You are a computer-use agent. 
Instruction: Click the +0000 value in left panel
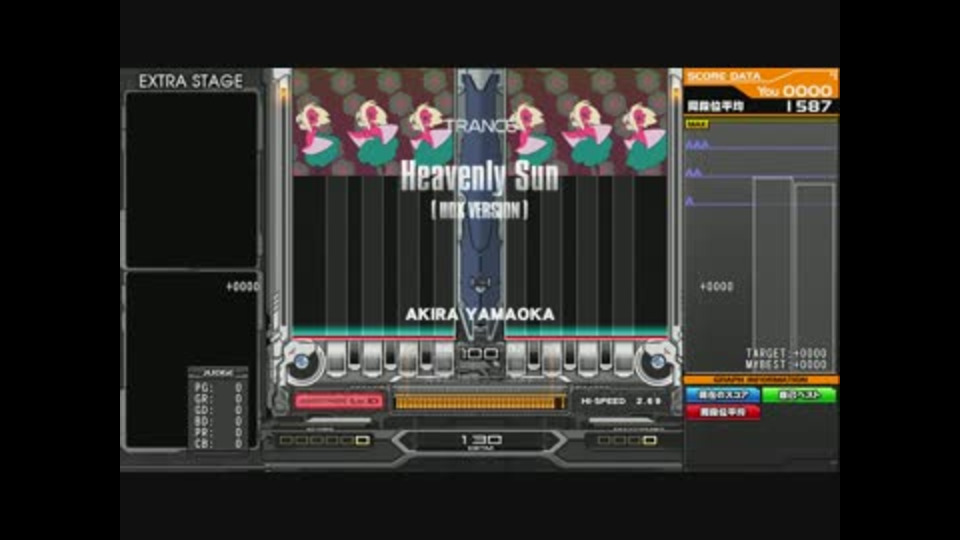pos(242,287)
